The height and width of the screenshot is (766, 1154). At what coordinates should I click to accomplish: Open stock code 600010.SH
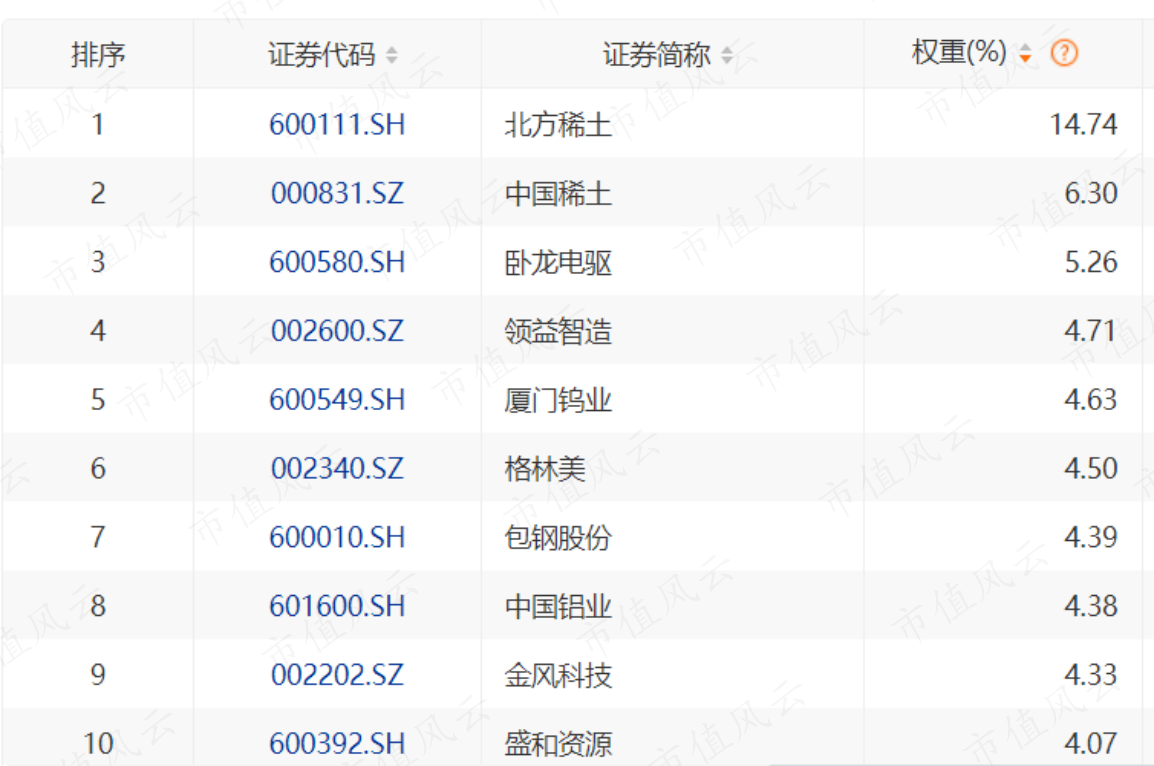pos(337,537)
